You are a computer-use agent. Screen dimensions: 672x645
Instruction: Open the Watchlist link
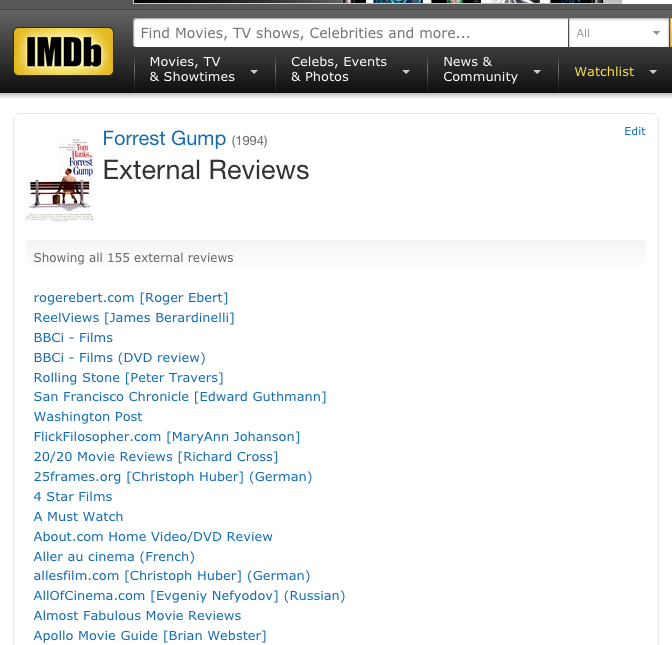pos(604,72)
